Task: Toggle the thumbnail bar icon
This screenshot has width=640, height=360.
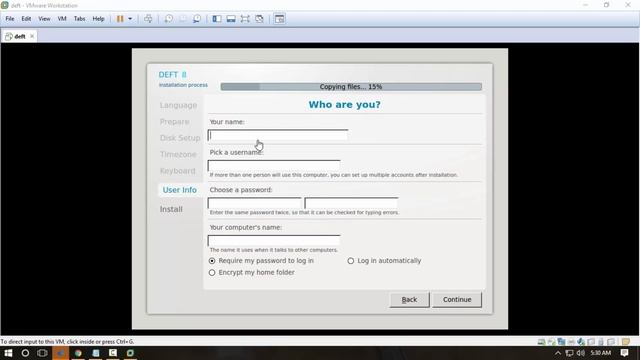Action: coord(231,19)
